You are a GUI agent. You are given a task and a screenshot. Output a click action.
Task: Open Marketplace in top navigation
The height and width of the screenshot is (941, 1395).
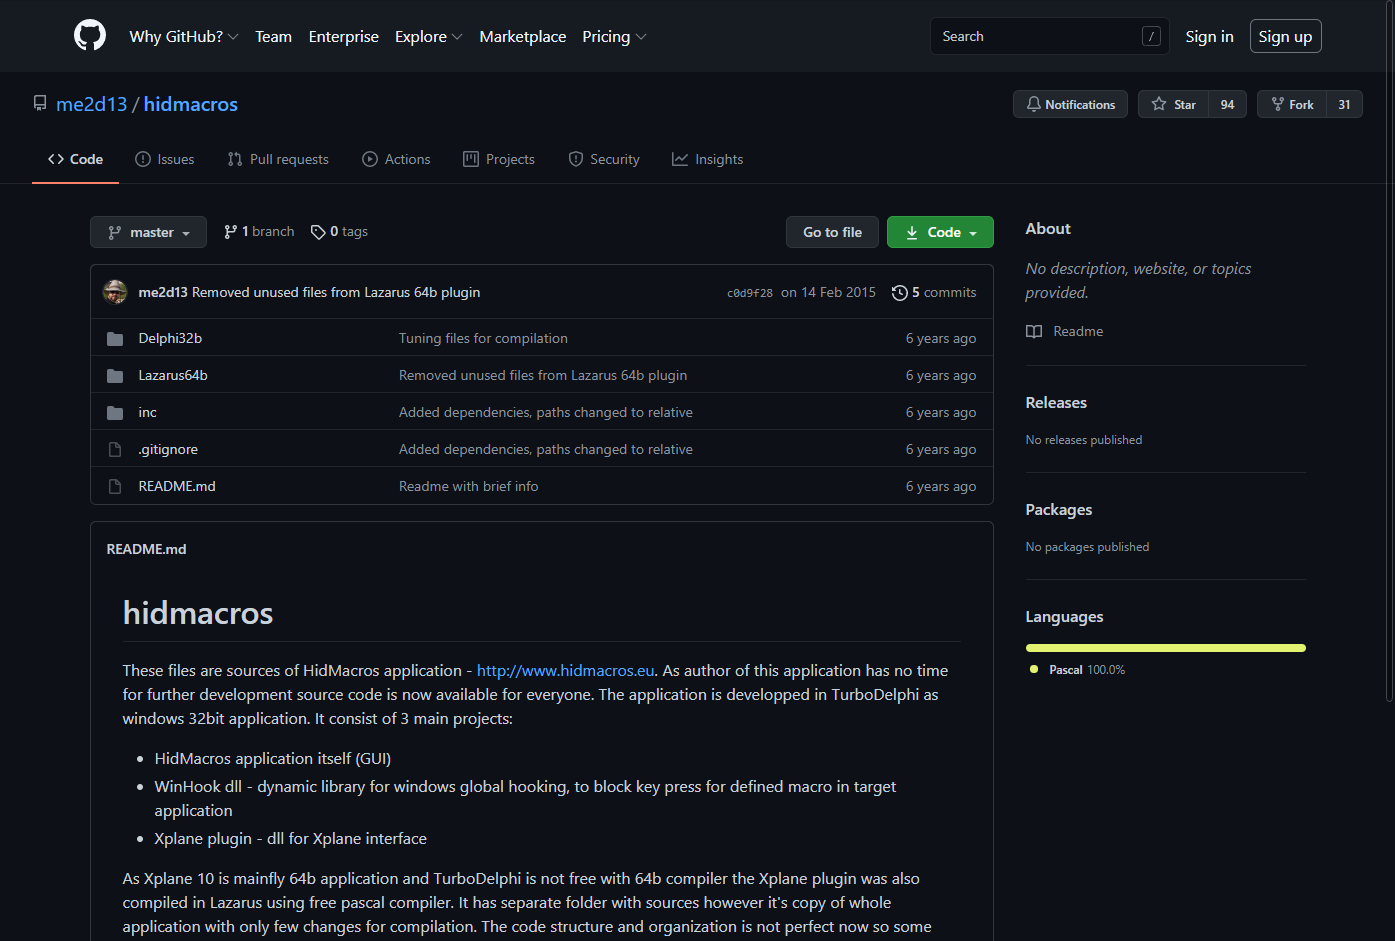pos(523,36)
